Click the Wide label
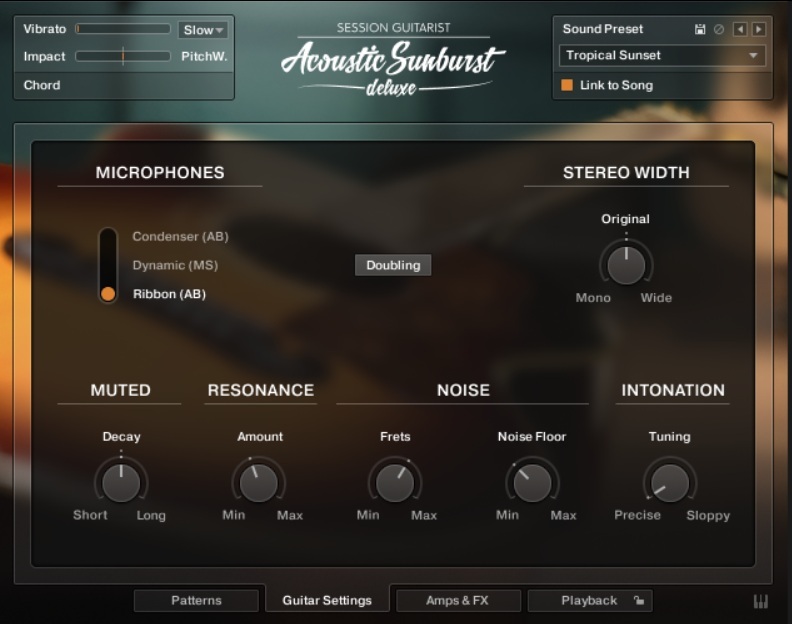The image size is (792, 624). pos(656,298)
